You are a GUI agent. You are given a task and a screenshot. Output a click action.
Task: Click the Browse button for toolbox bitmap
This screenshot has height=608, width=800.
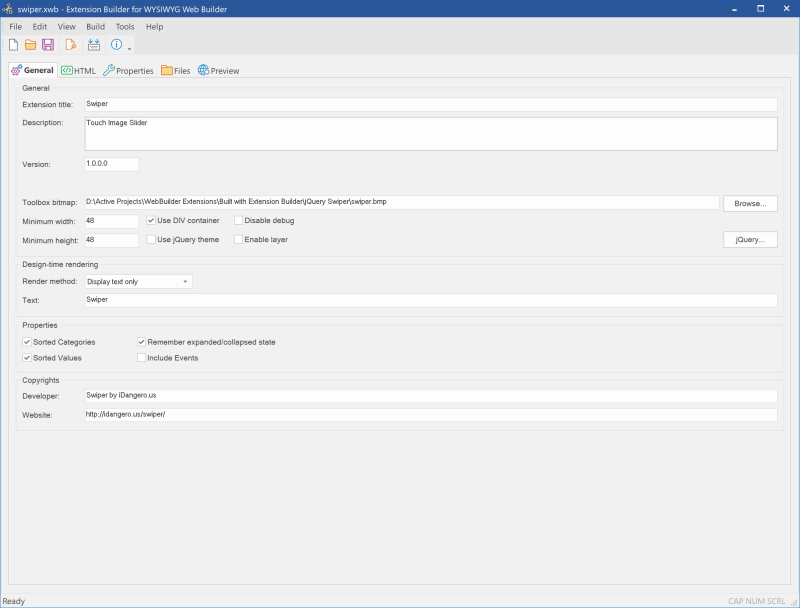pyautogui.click(x=750, y=203)
